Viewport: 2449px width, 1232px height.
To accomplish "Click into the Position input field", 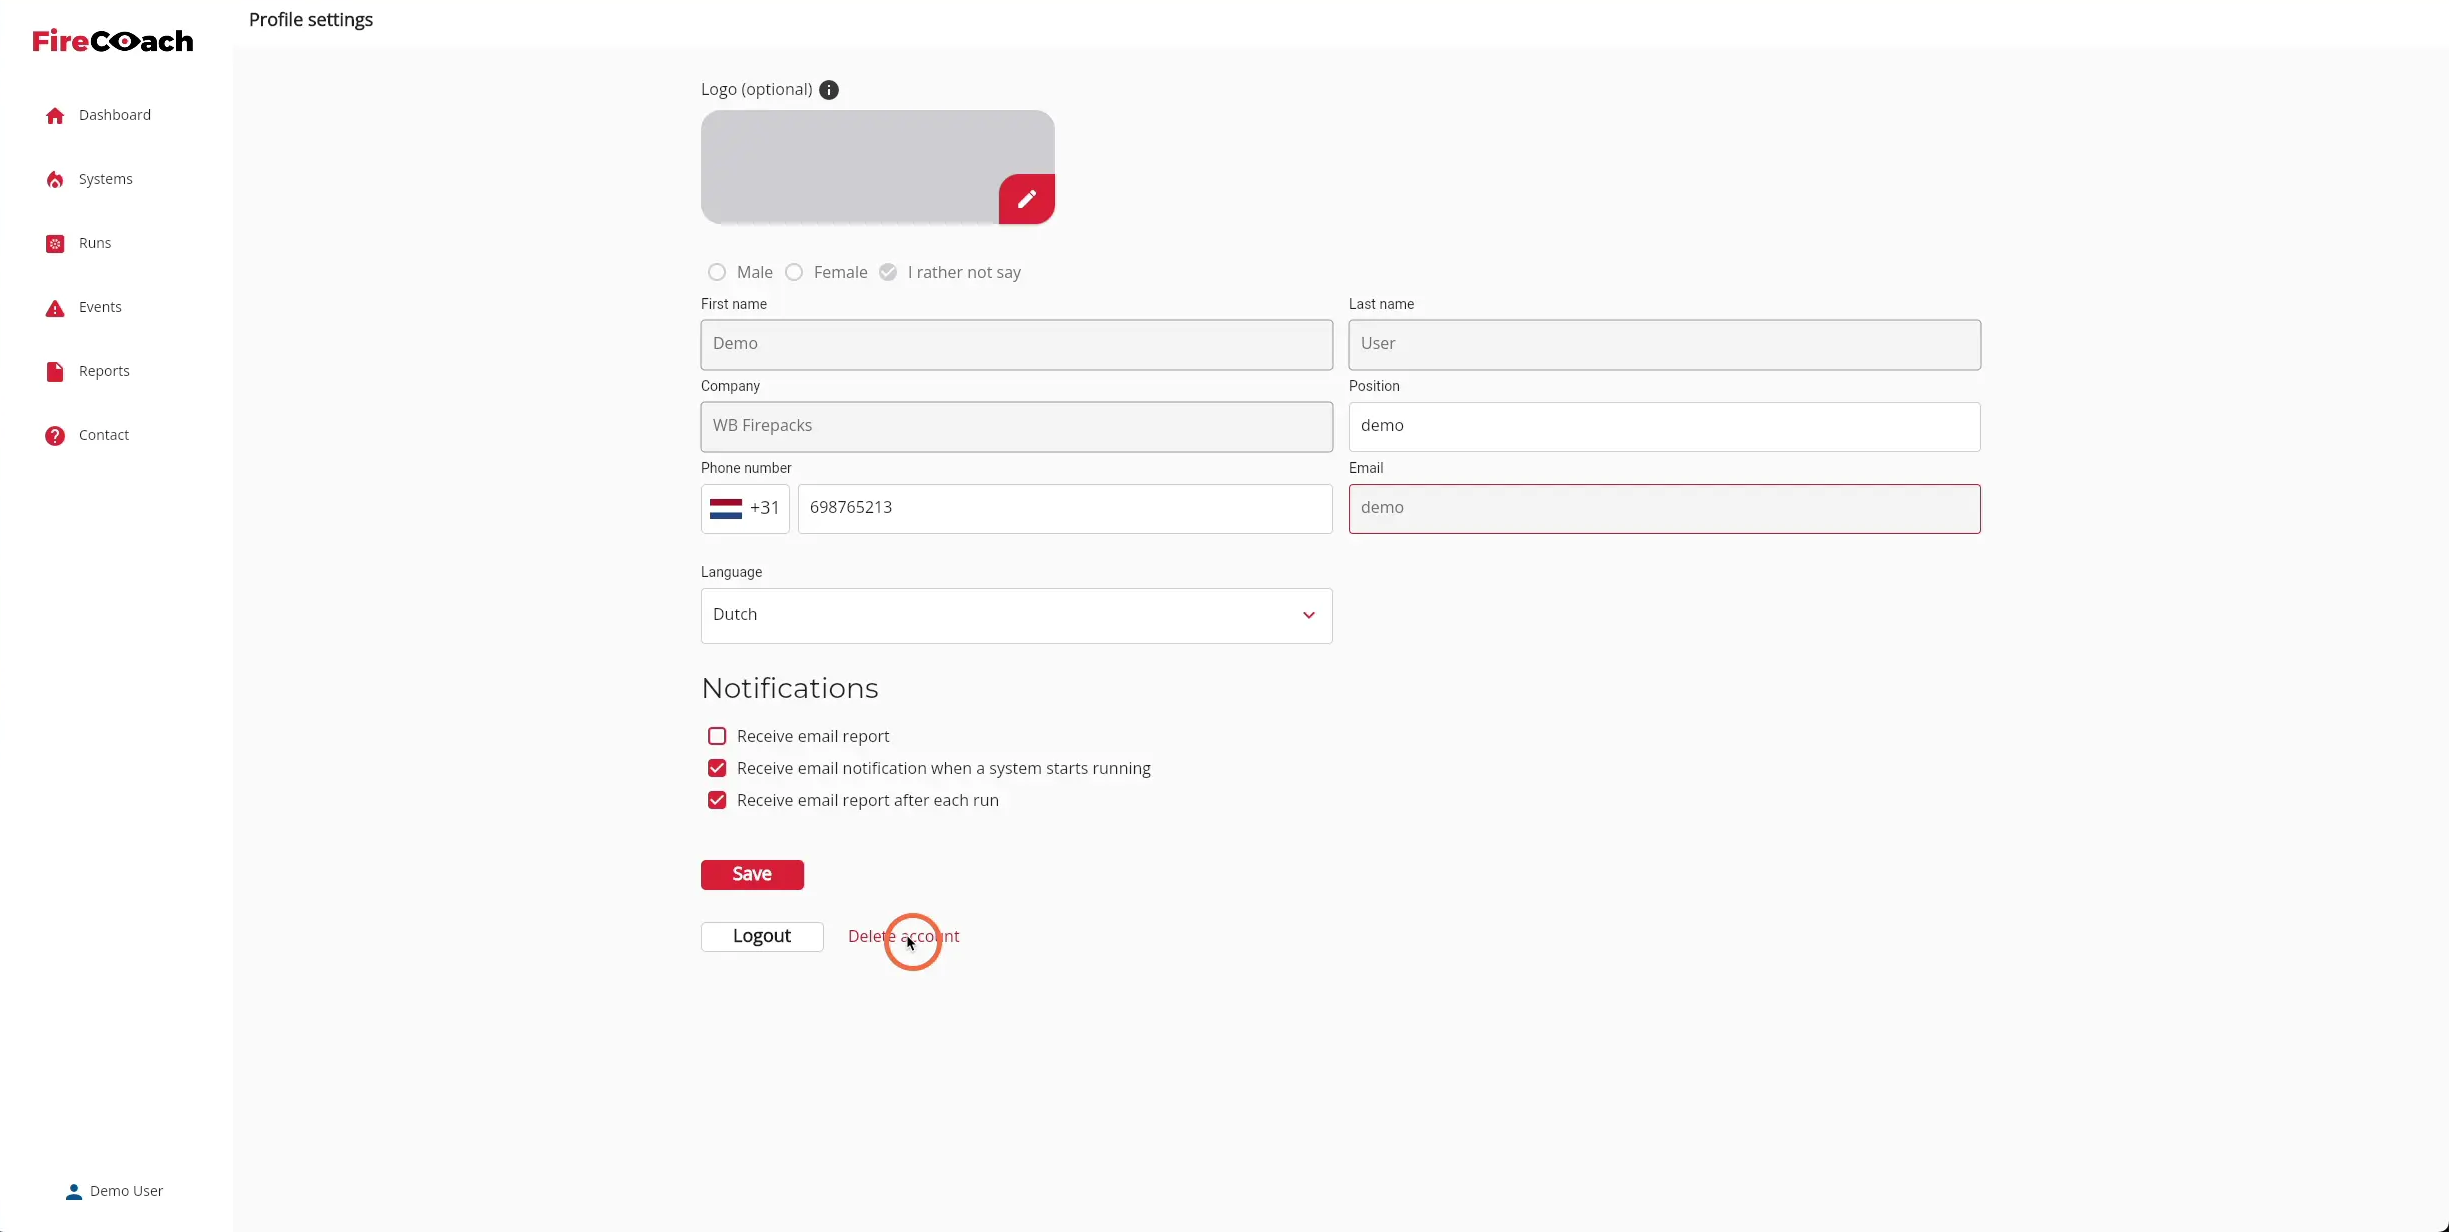I will click(x=1664, y=426).
